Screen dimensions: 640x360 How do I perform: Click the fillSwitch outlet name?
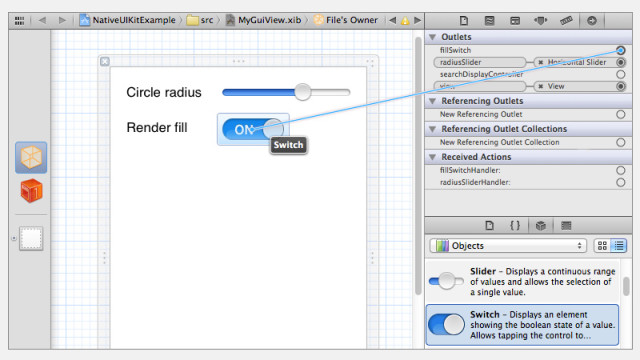tap(456, 50)
